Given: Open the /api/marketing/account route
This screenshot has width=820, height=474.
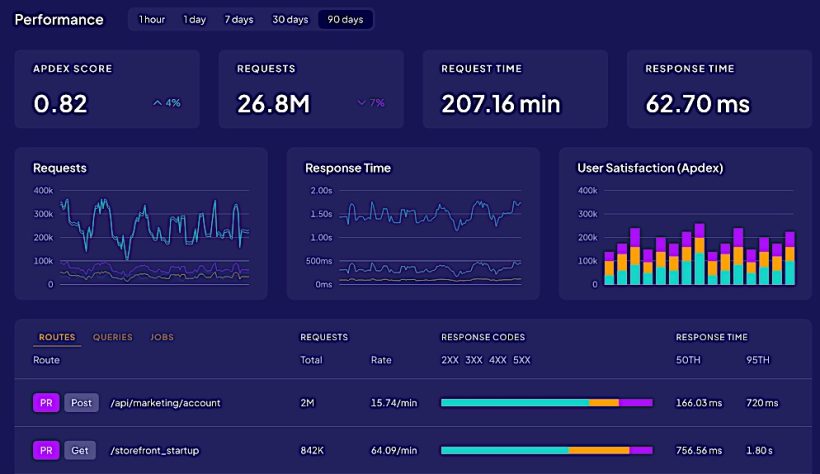Looking at the screenshot, I should pos(165,403).
